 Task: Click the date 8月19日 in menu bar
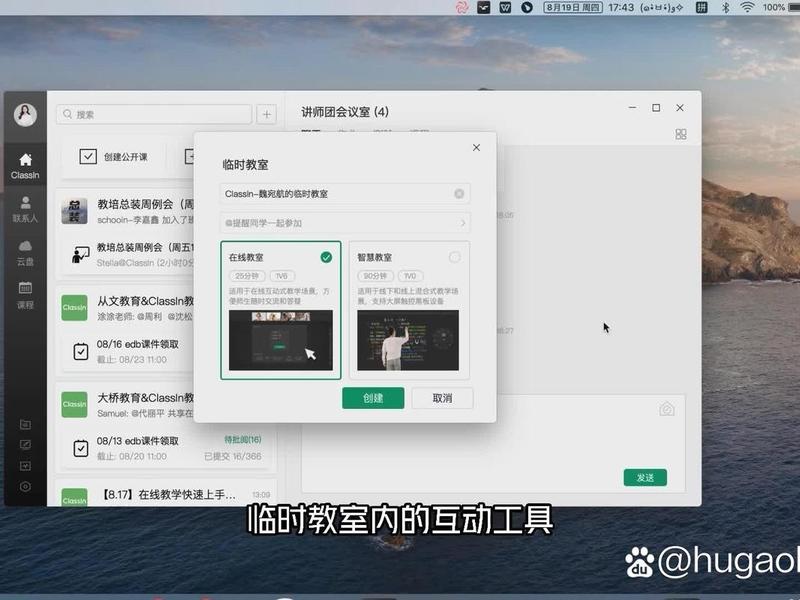572,7
